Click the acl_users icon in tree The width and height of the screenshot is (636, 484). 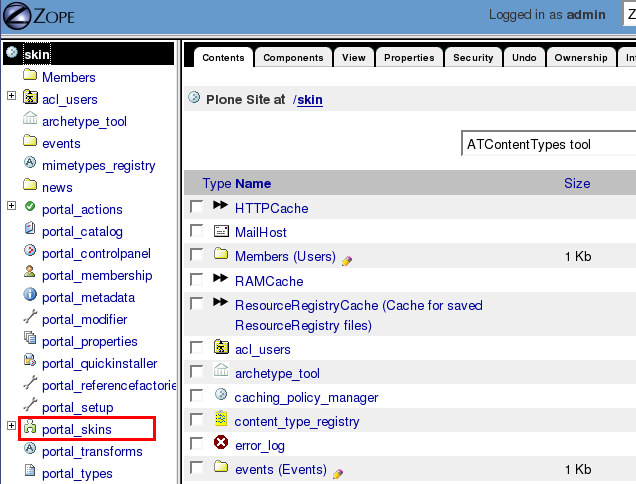(x=30, y=97)
